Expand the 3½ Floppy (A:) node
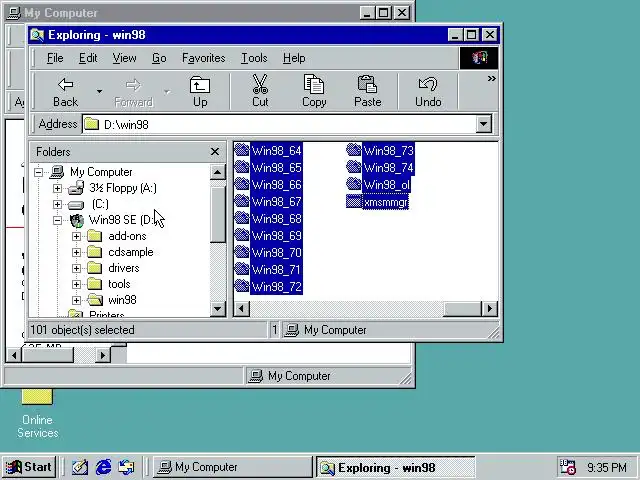The width and height of the screenshot is (640, 480). click(x=57, y=188)
